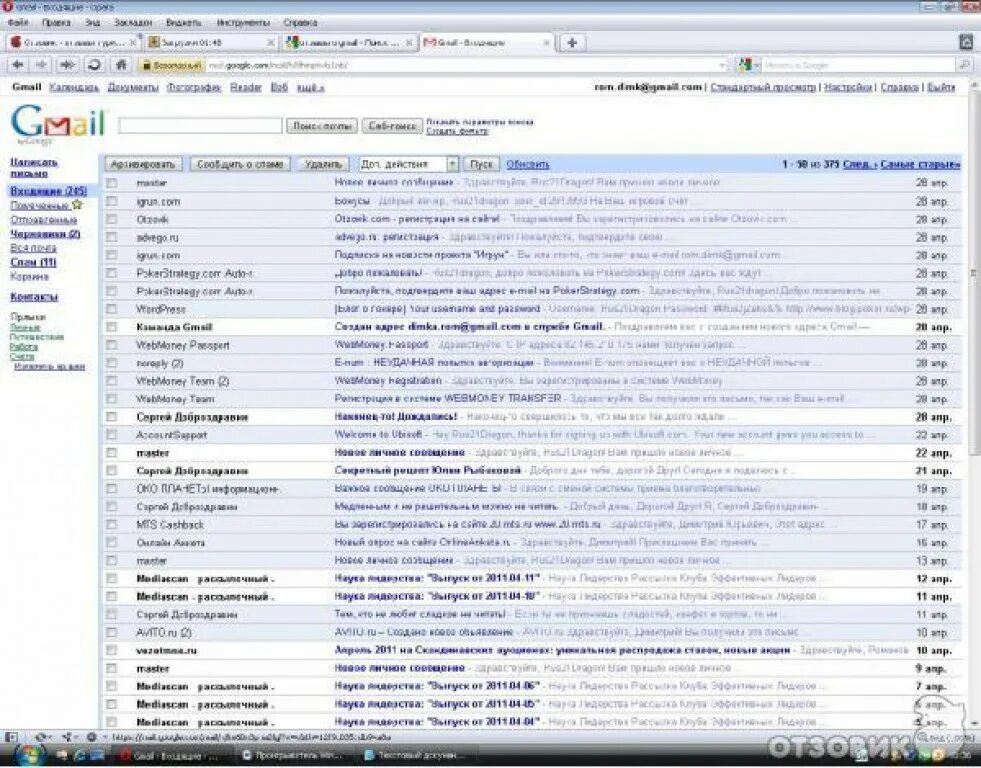Expand the ещё » links menu

(x=310, y=88)
